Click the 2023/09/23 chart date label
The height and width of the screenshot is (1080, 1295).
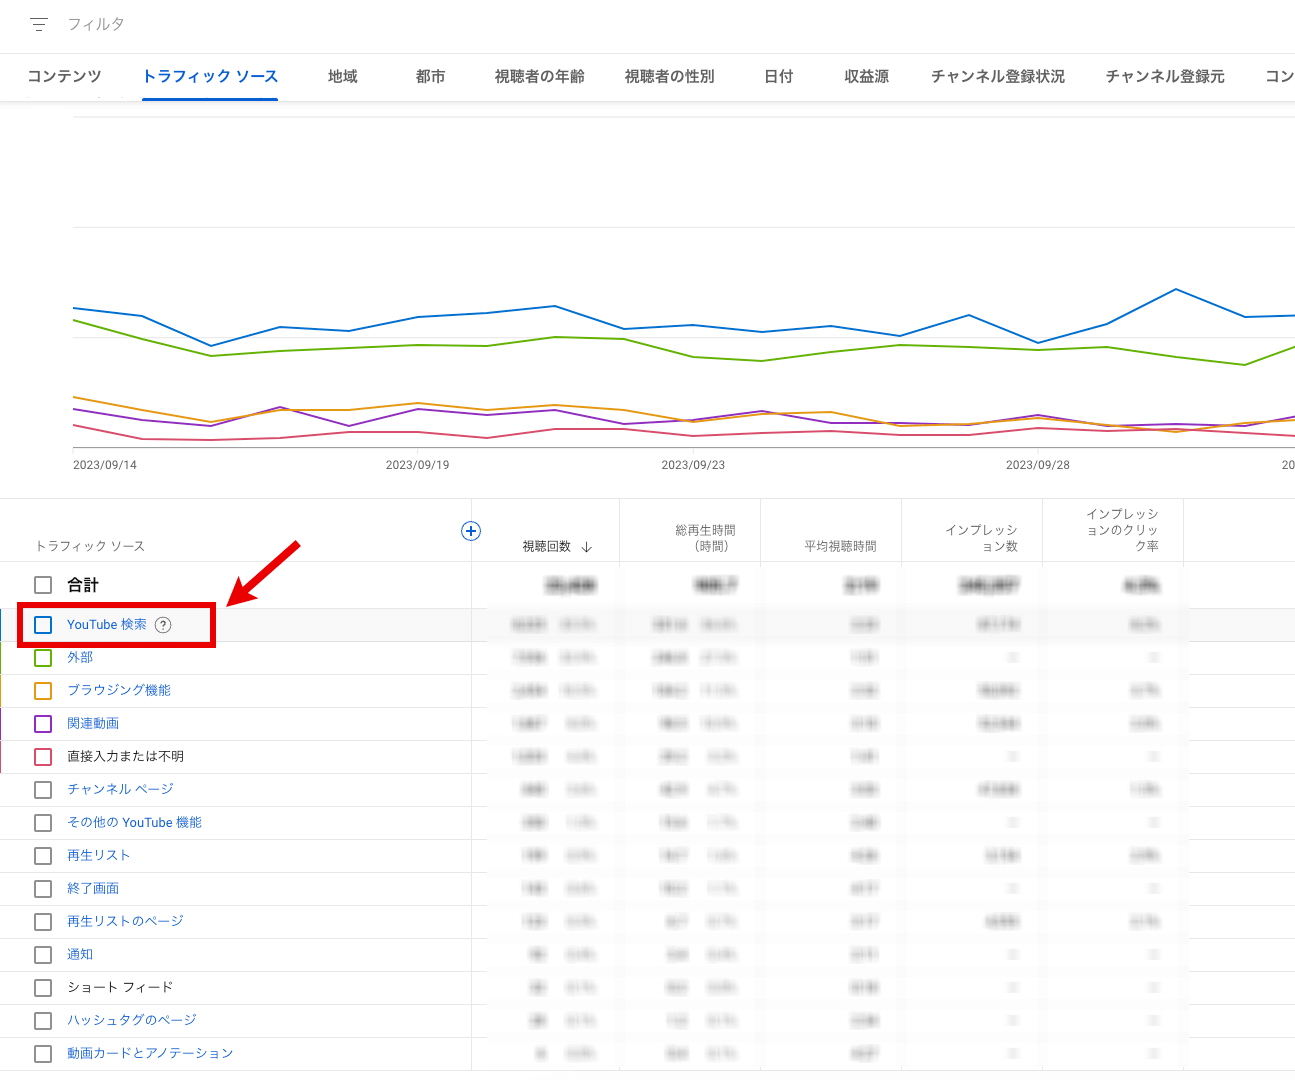point(693,465)
